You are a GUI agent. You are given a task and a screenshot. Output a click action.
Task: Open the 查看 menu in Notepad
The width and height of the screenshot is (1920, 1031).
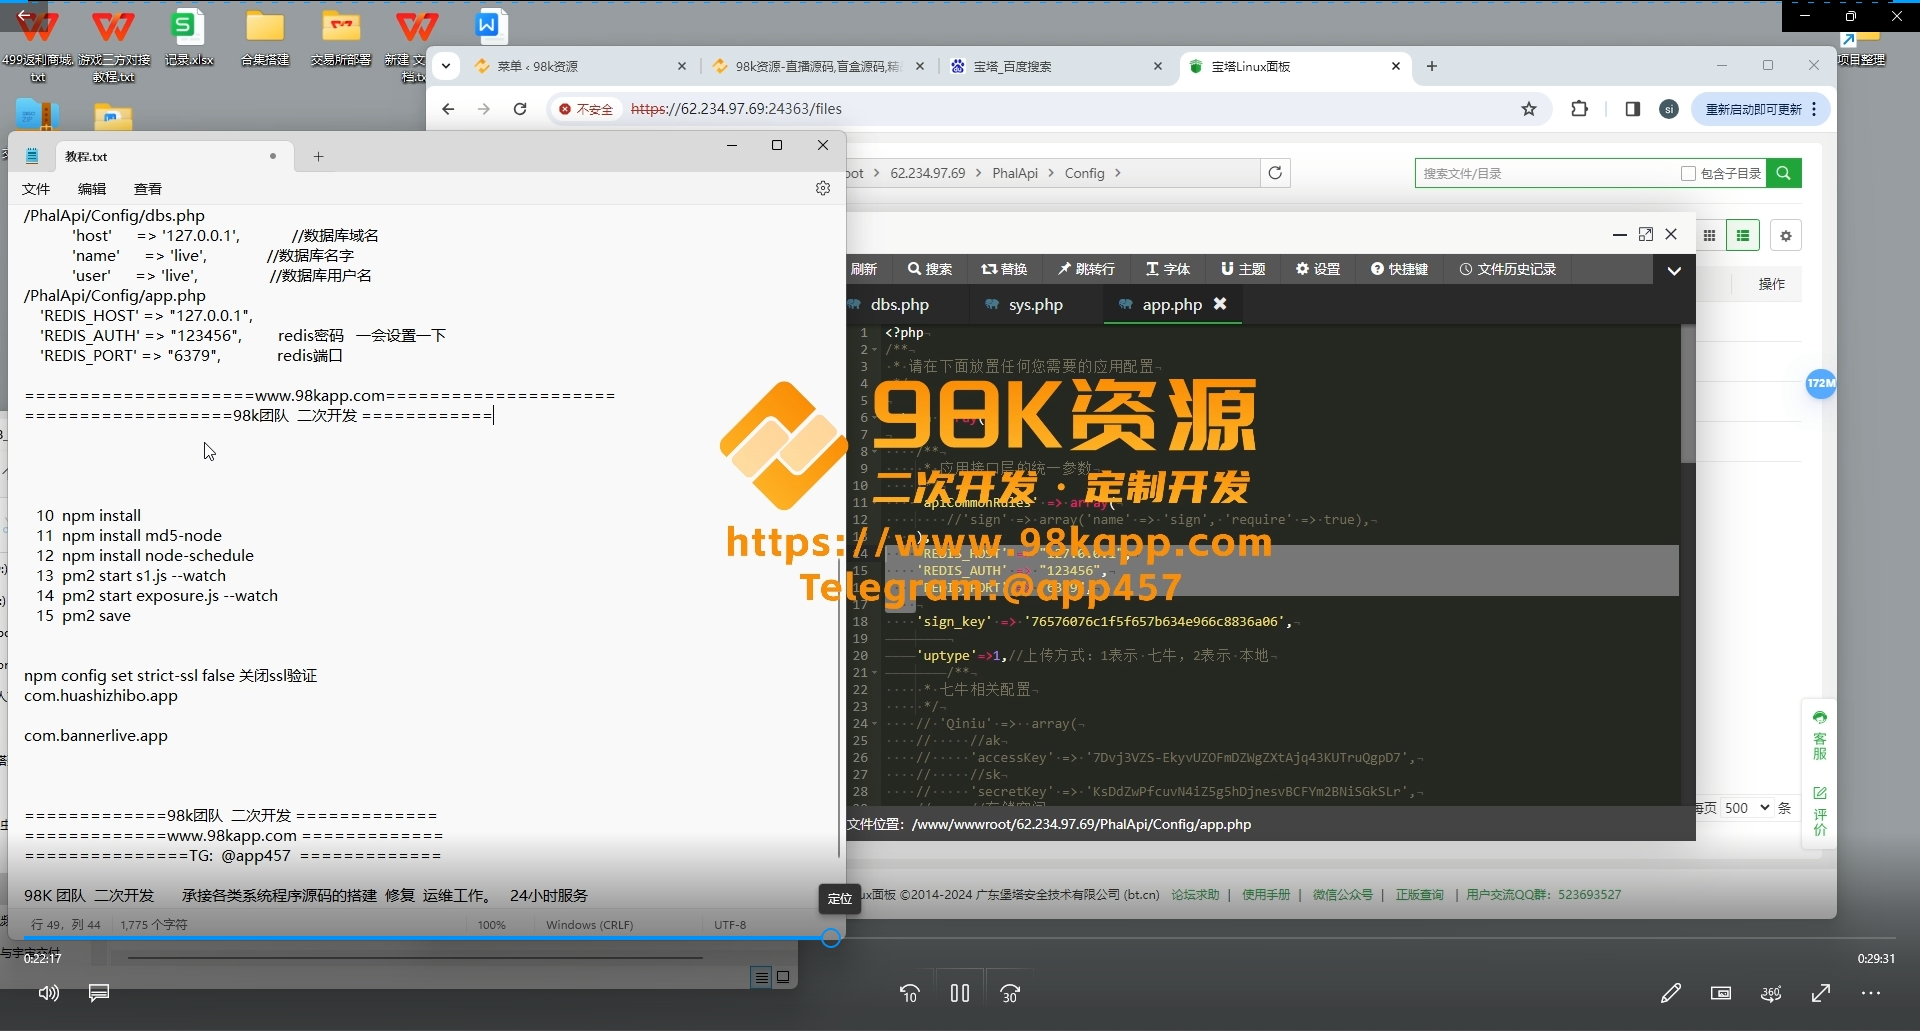(x=148, y=189)
